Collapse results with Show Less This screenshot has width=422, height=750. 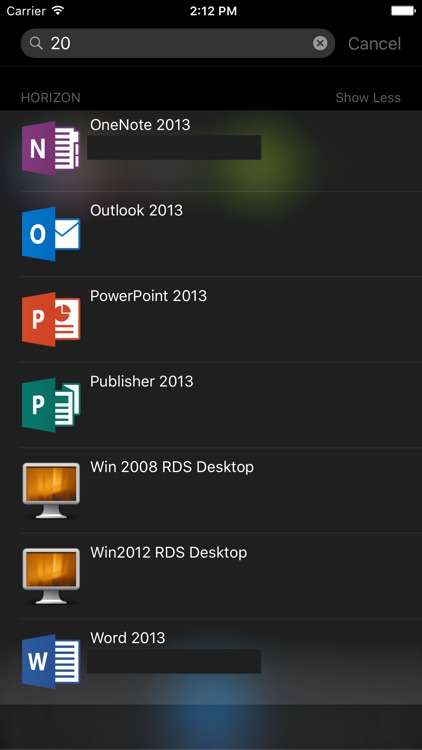pyautogui.click(x=368, y=98)
